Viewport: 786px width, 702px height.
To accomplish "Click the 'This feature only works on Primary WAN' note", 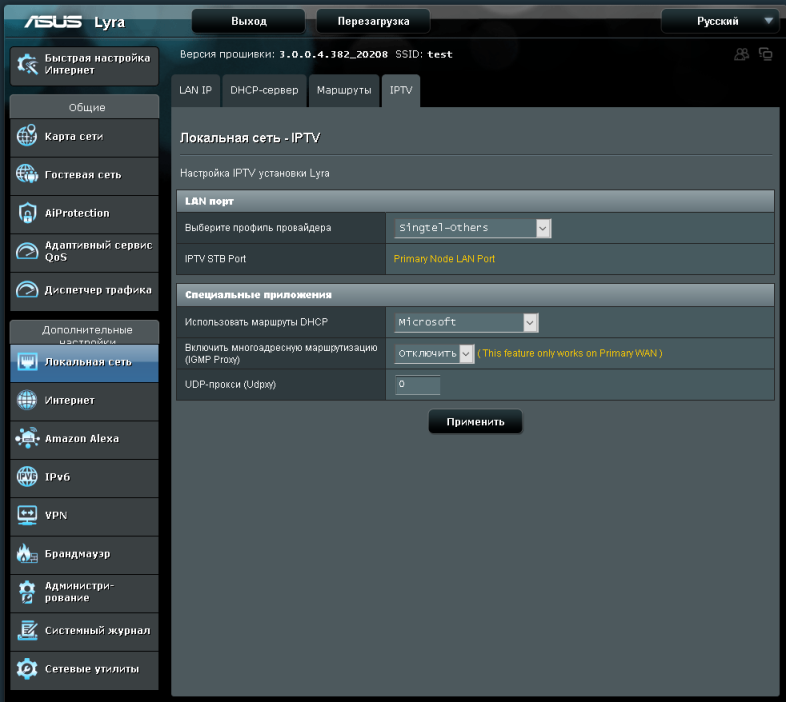I will (569, 354).
